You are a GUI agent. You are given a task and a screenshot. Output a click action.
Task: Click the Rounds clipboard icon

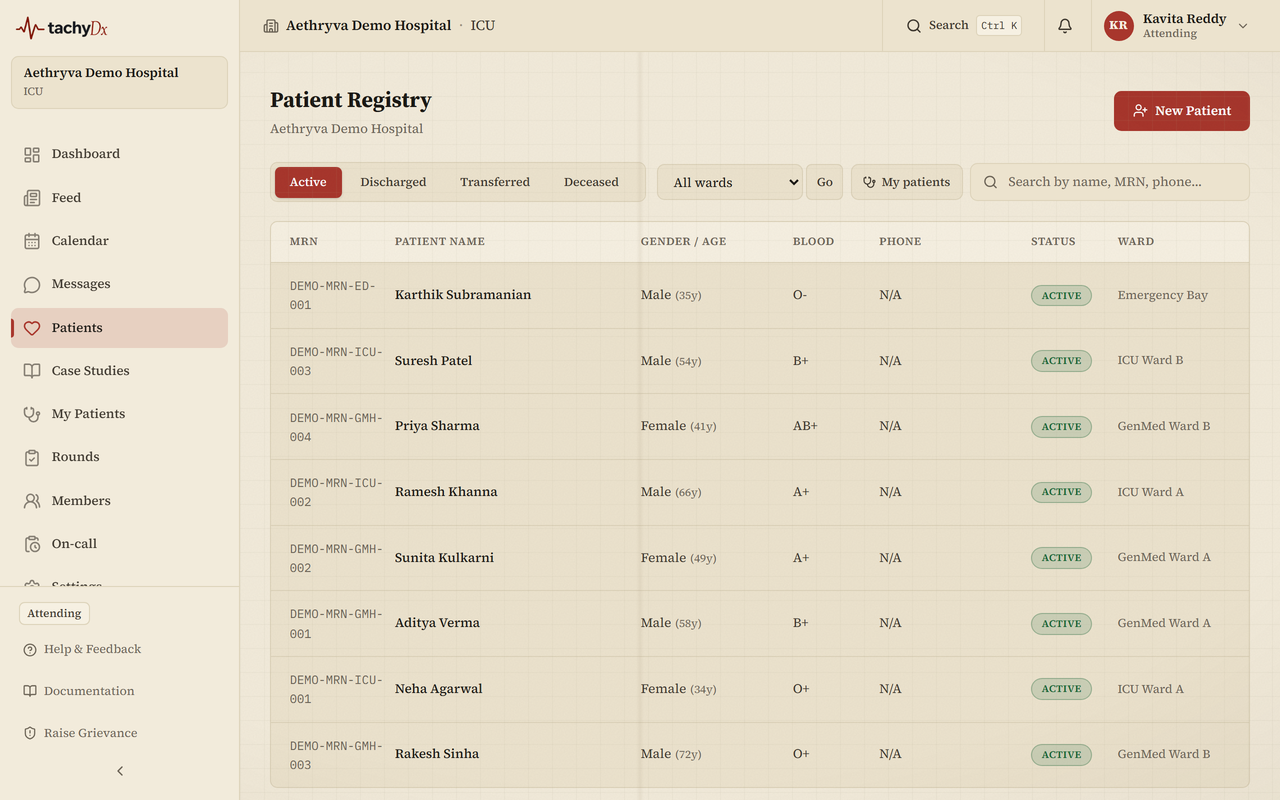pyautogui.click(x=32, y=457)
